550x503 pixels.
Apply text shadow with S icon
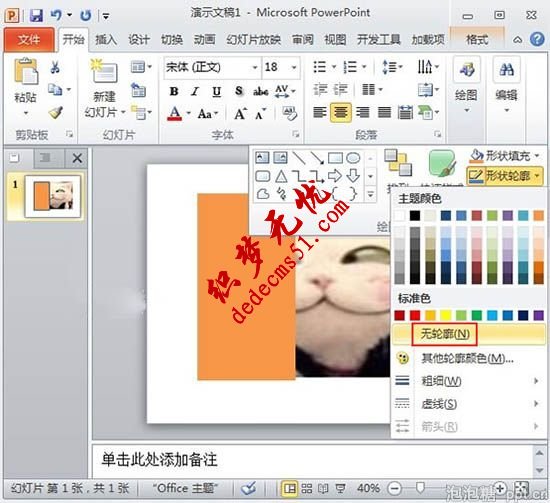[239, 91]
